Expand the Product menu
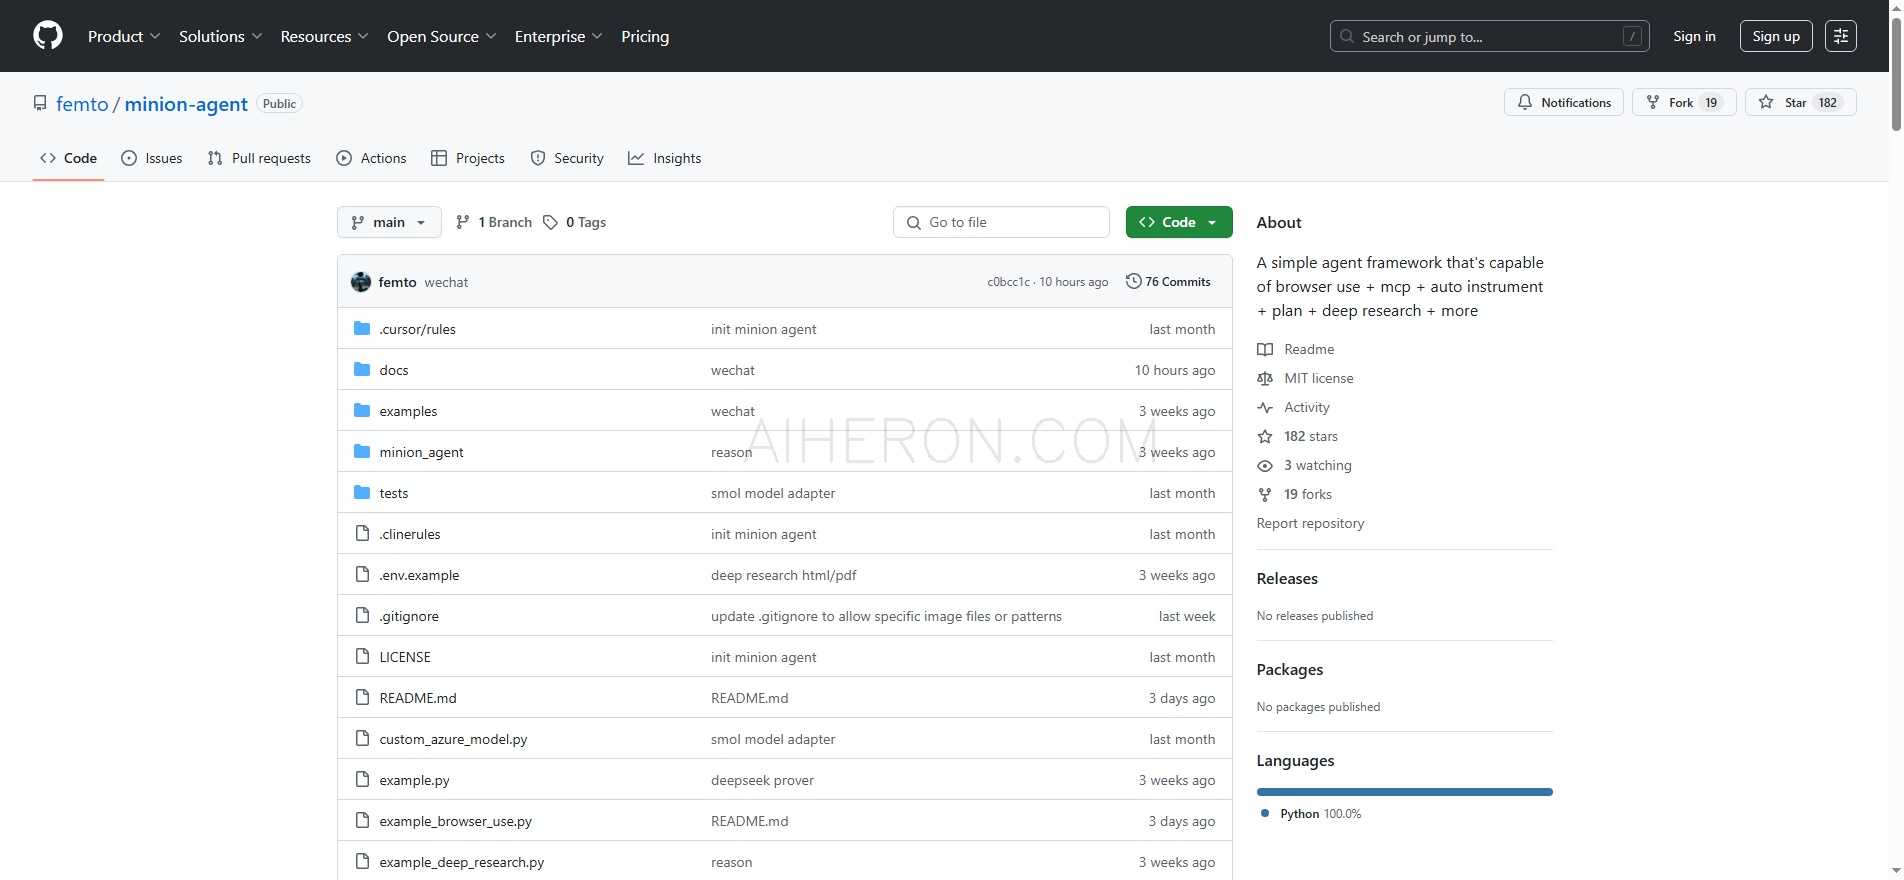Screen dimensions: 1904x880 (124, 36)
